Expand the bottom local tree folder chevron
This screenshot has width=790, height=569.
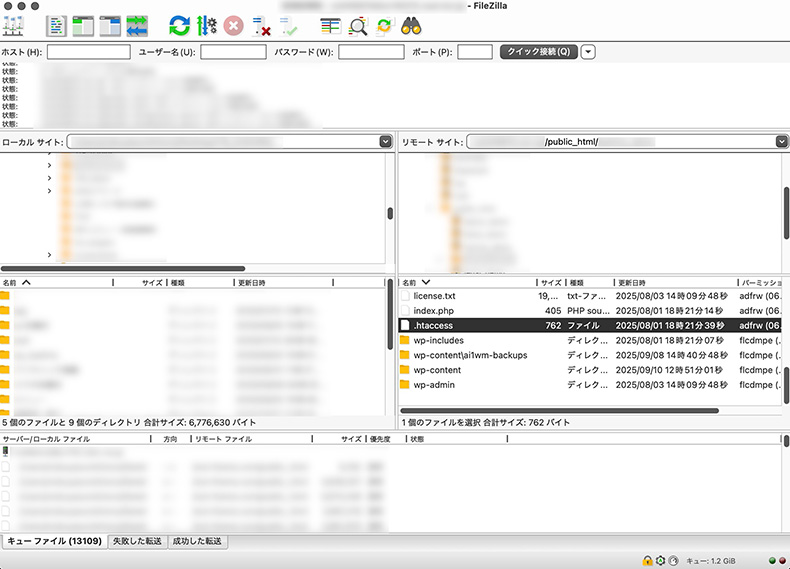point(49,255)
